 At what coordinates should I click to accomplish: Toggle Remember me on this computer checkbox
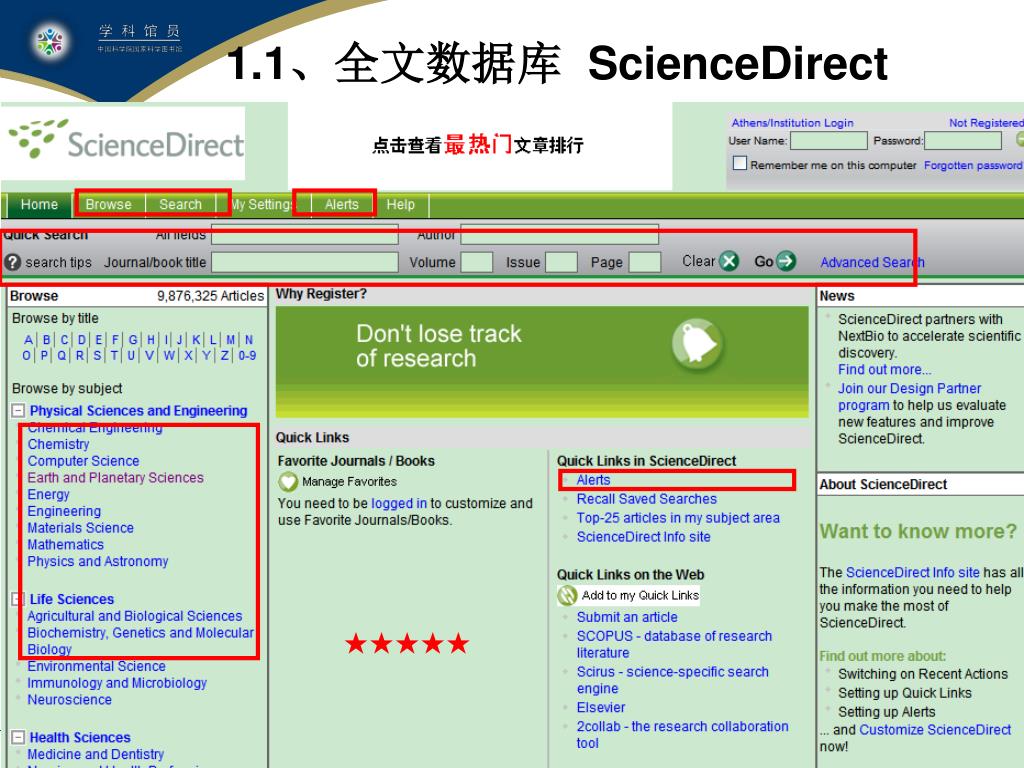pyautogui.click(x=739, y=163)
